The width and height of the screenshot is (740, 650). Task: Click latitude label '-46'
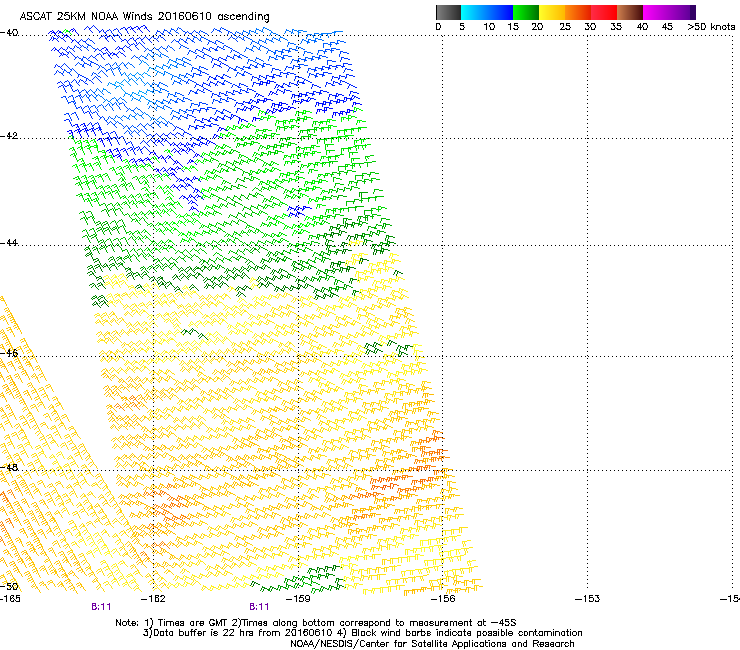9,353
